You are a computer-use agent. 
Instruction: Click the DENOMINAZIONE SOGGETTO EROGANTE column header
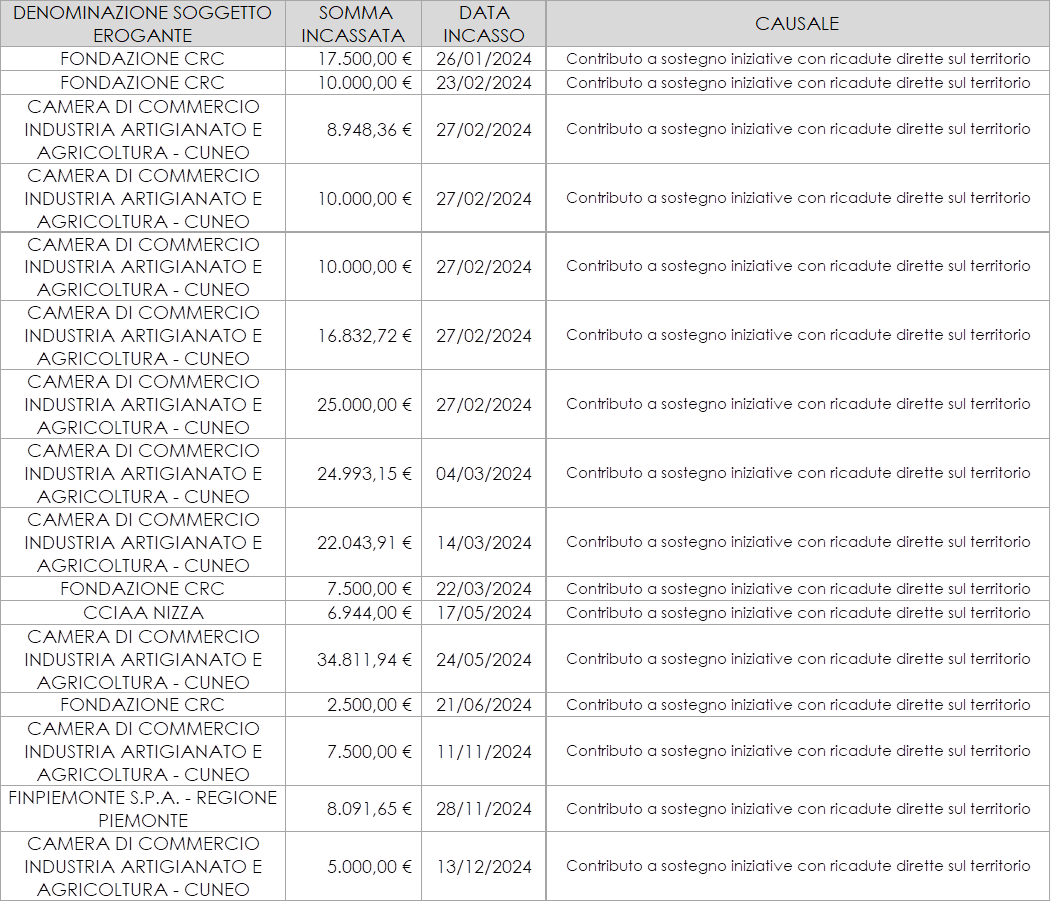[142, 24]
